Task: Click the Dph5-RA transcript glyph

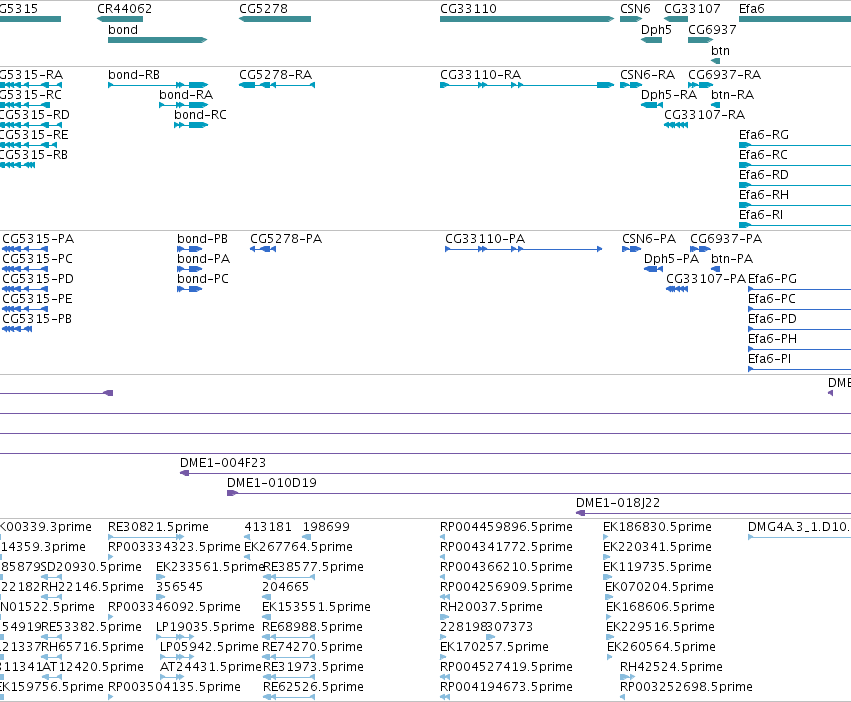Action: 652,105
